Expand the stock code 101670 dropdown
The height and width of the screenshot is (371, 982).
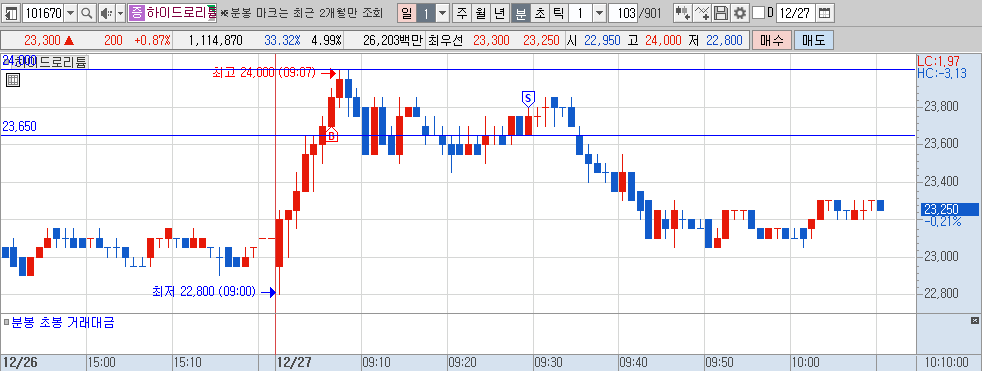tap(70, 13)
